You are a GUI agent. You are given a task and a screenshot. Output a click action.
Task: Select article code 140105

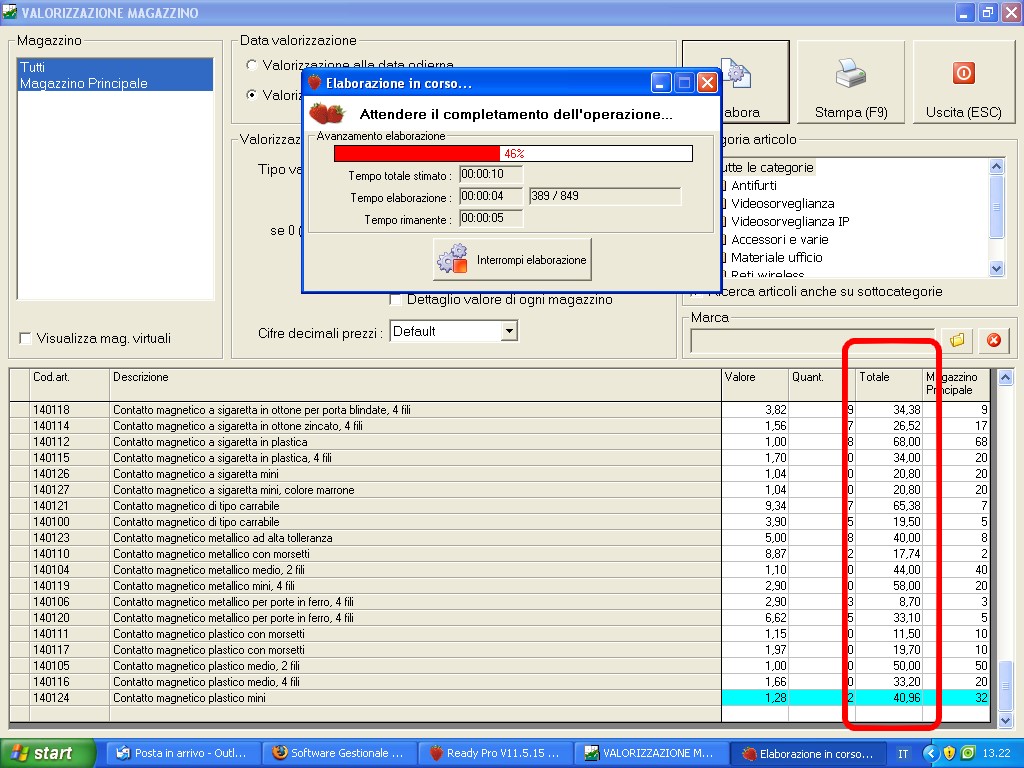tap(51, 666)
